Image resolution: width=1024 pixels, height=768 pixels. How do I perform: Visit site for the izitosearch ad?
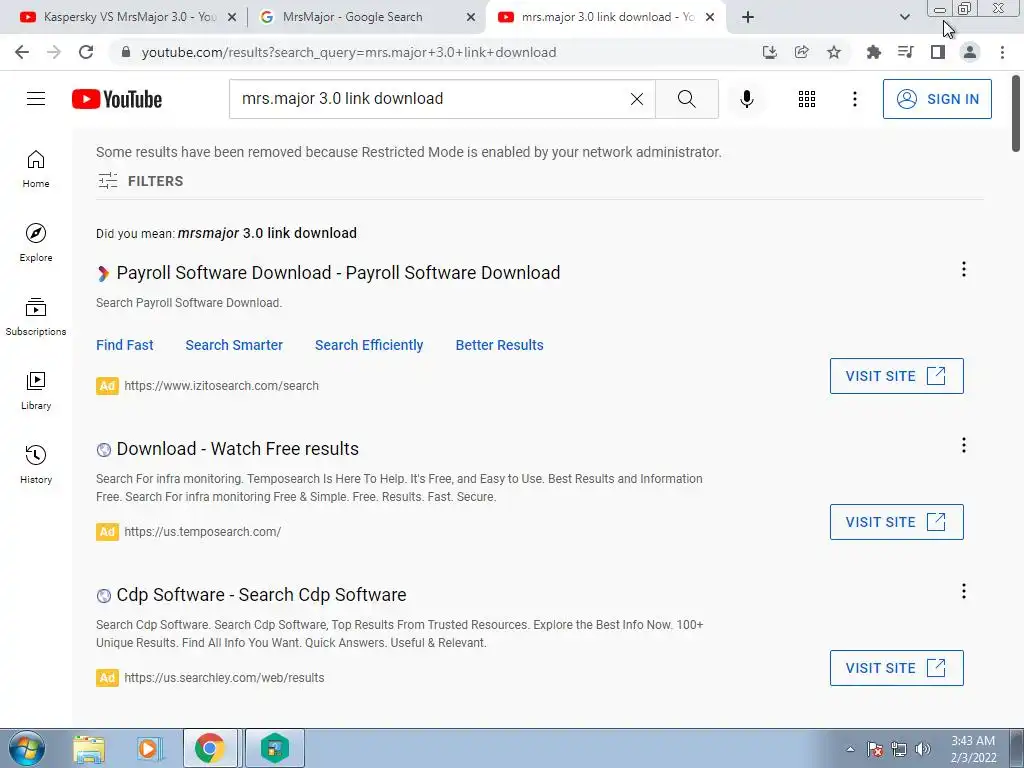click(897, 376)
